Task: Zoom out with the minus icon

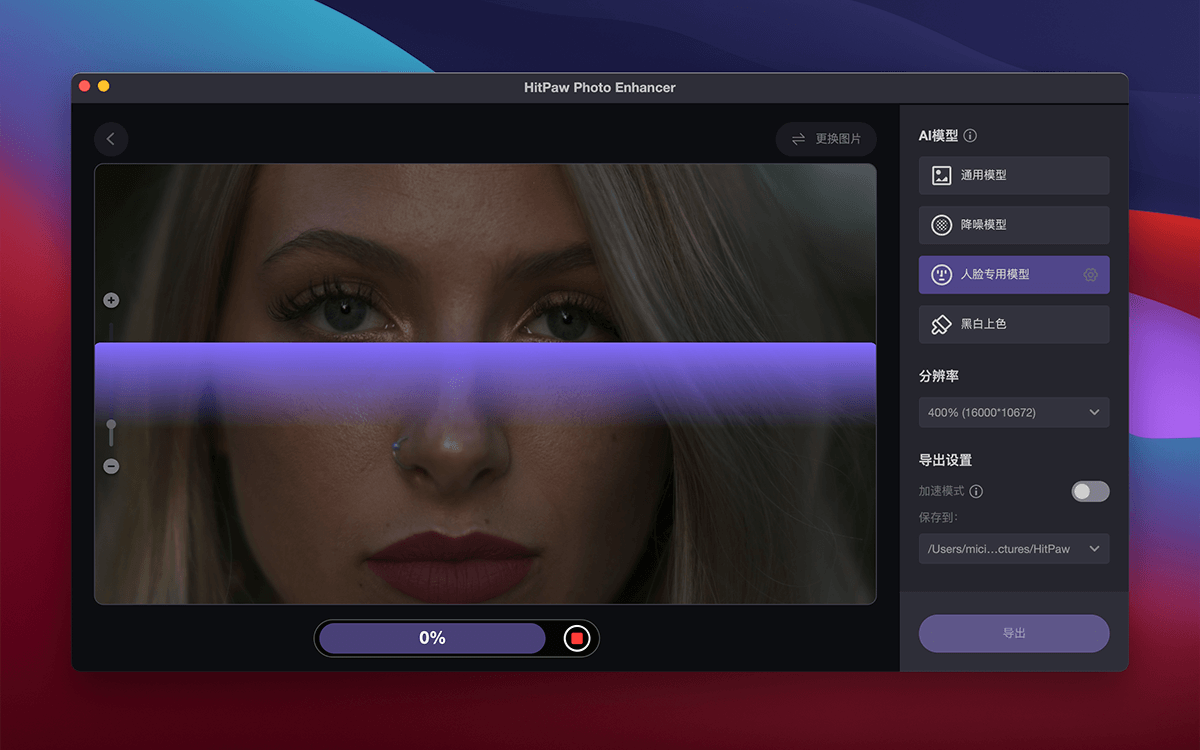Action: pos(111,466)
